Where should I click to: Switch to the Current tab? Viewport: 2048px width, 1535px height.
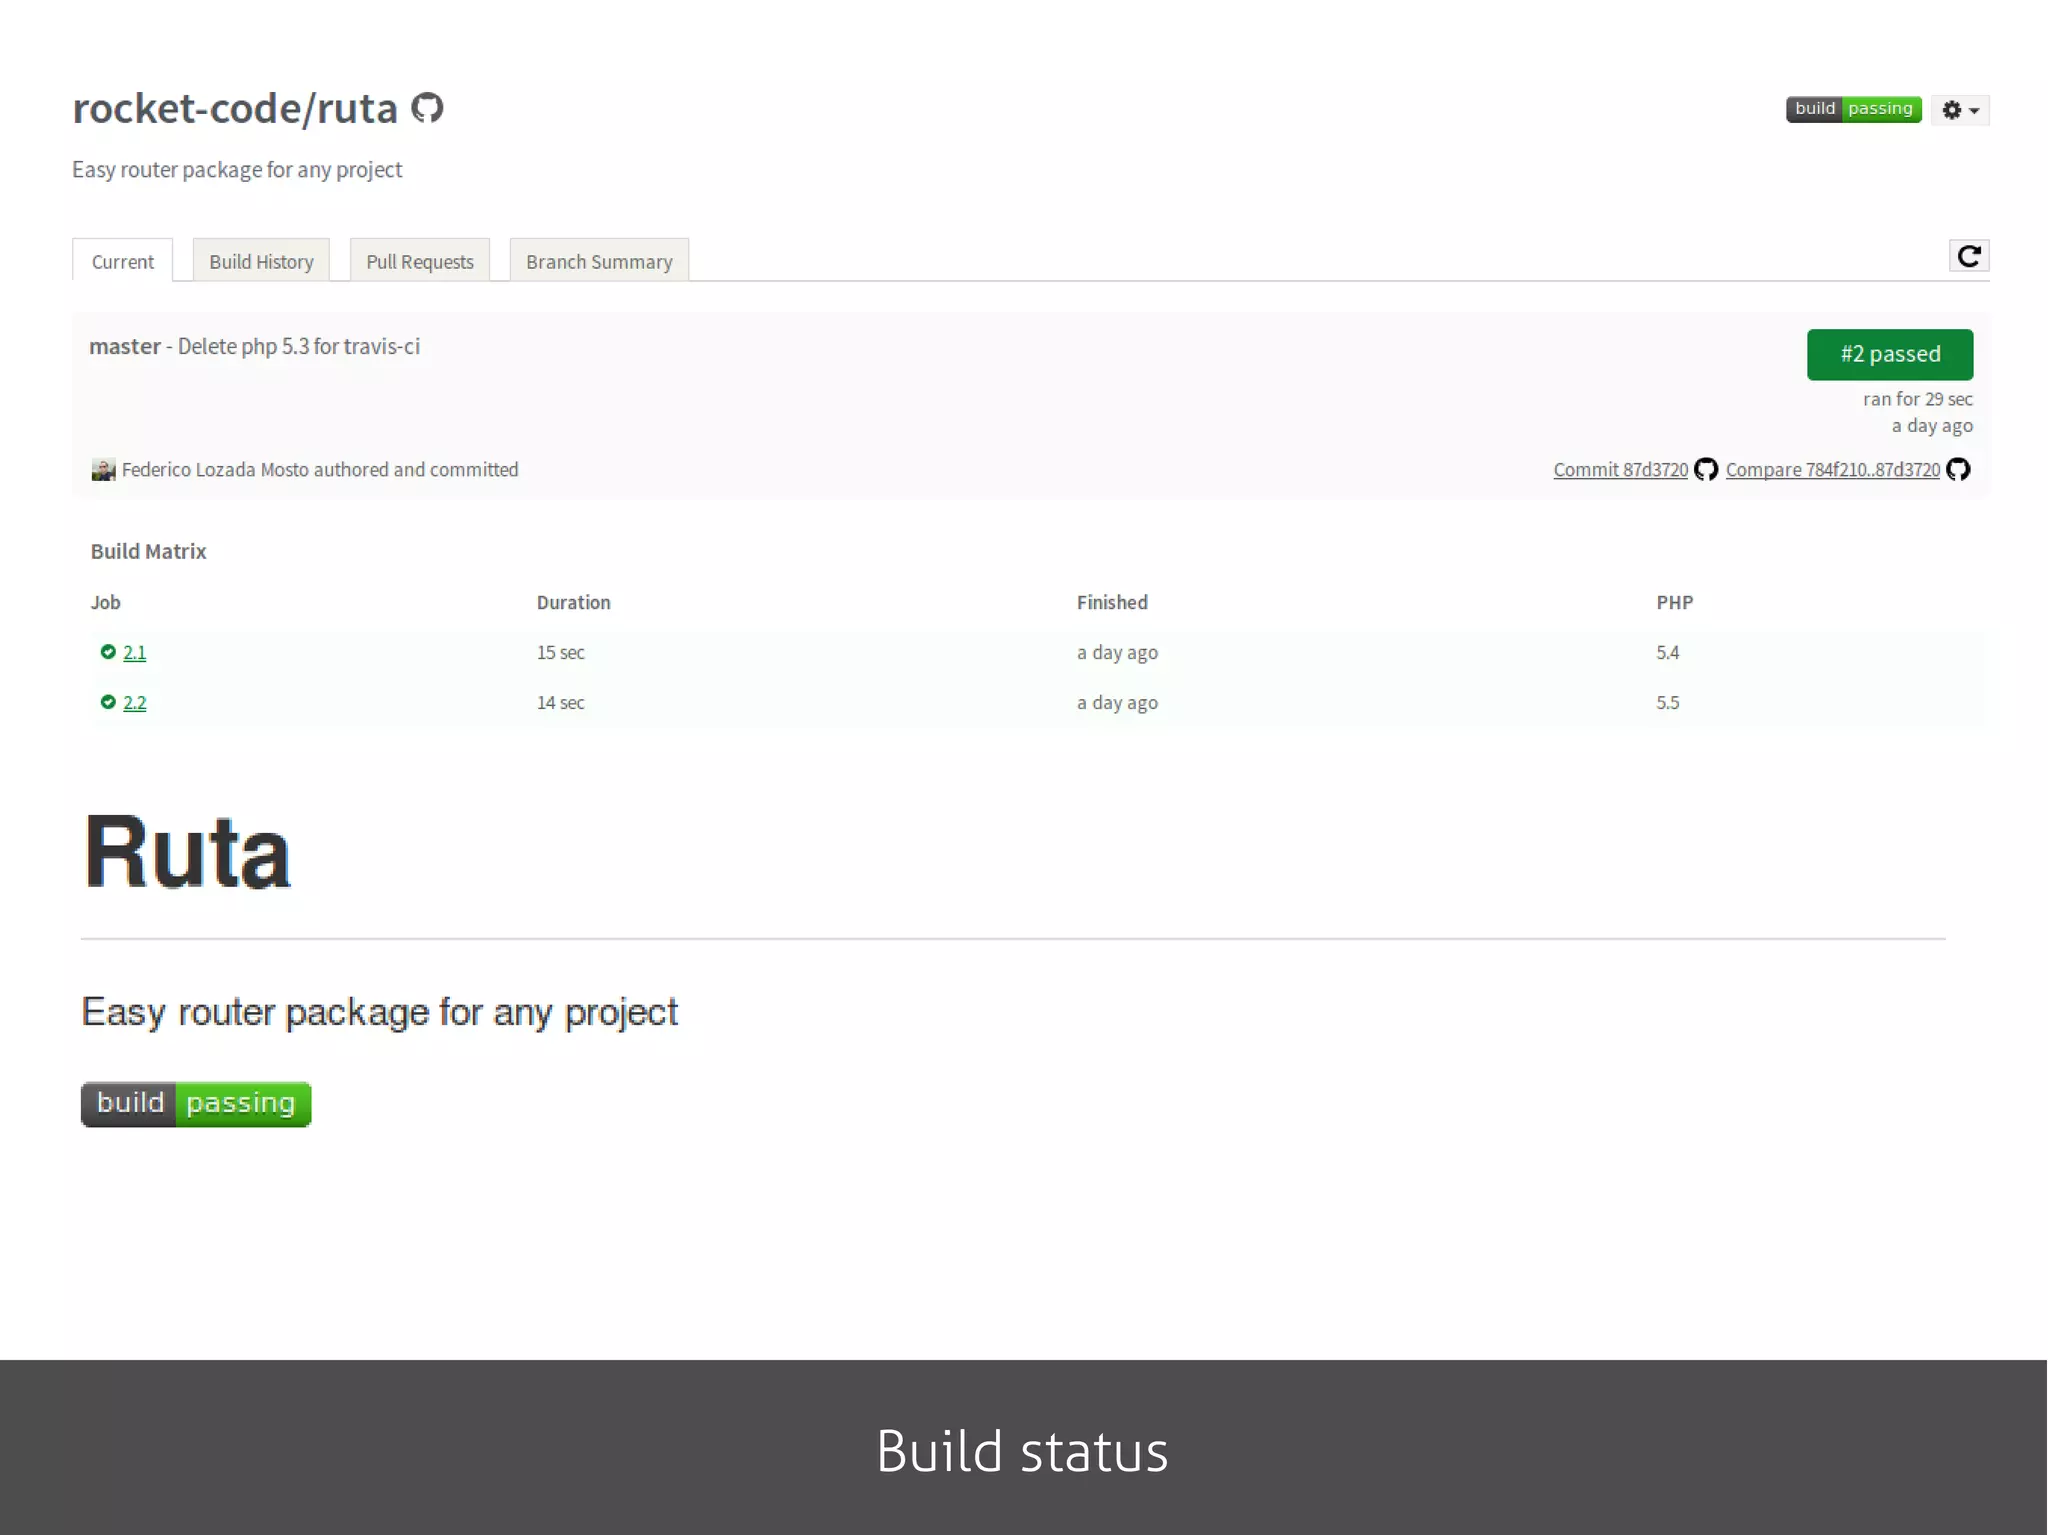[x=123, y=261]
